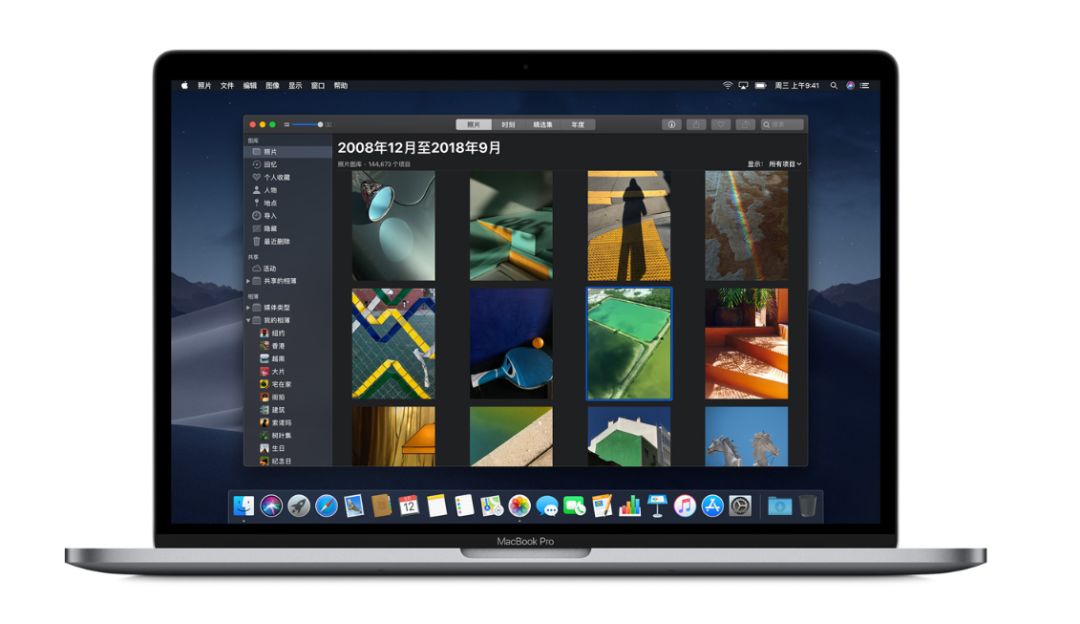
Task: Switch to the 年度 tab
Action: [578, 125]
